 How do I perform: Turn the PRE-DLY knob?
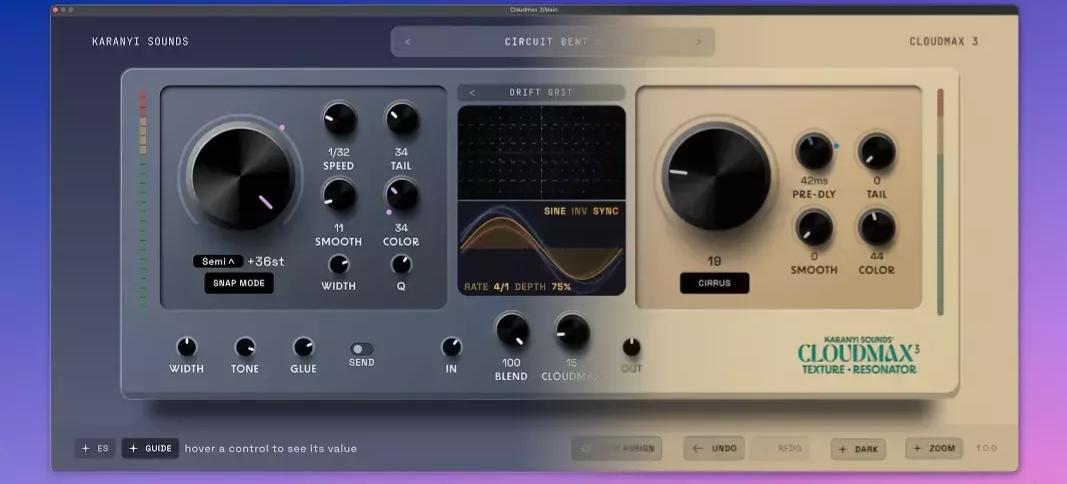(x=814, y=152)
